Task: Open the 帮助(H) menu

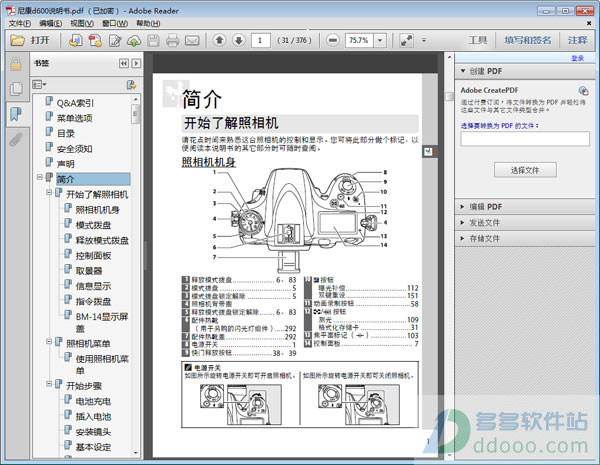Action: 148,23
